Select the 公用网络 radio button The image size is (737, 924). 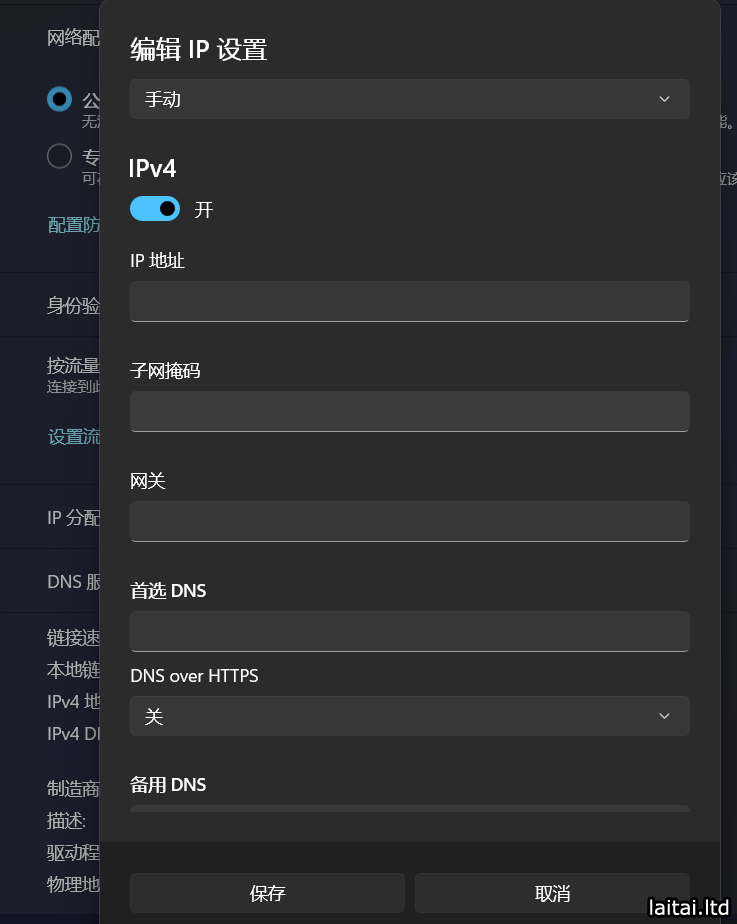[x=59, y=99]
